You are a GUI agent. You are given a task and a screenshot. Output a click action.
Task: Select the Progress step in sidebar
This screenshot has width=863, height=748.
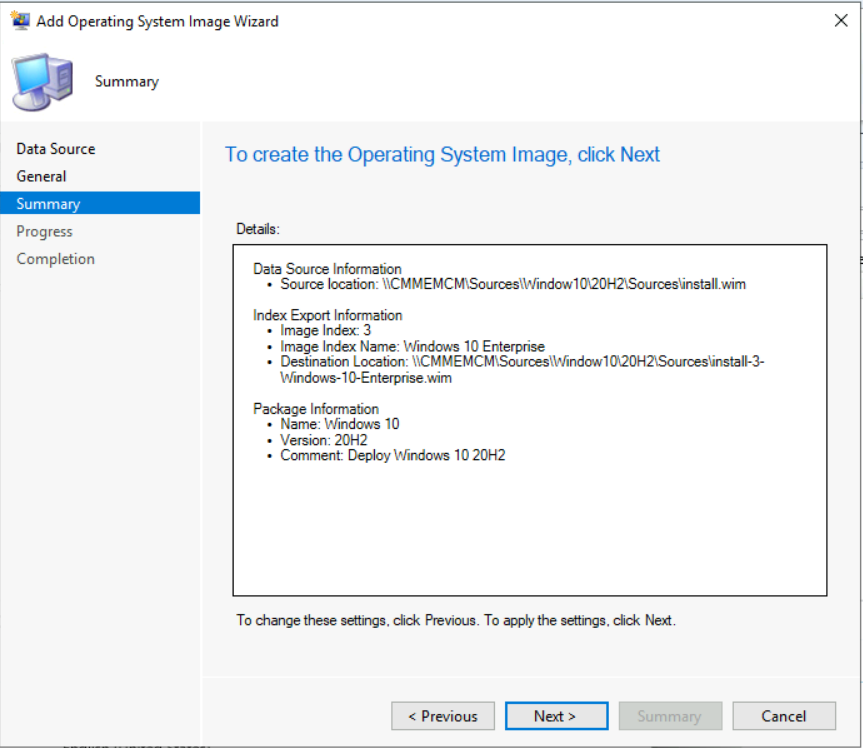[44, 231]
